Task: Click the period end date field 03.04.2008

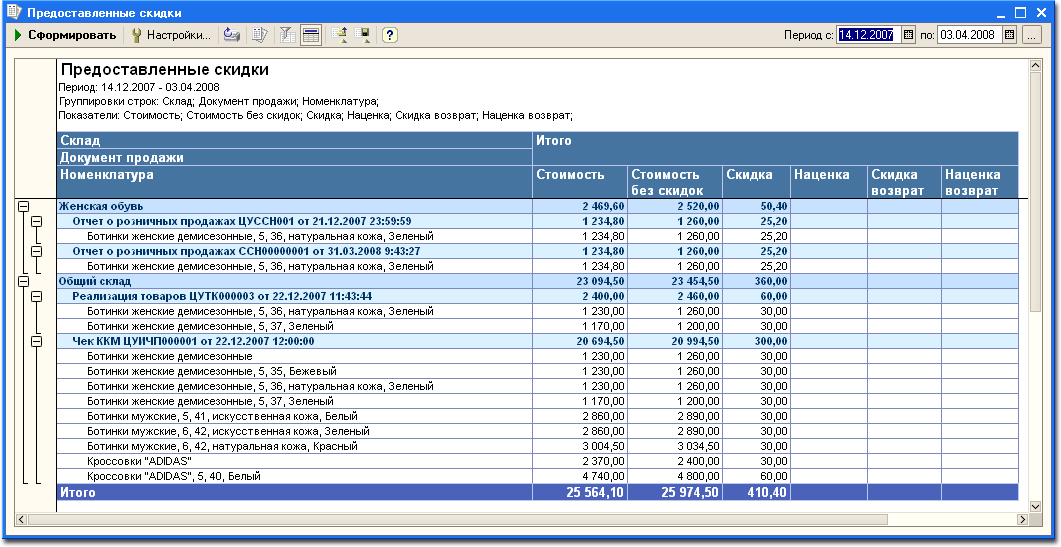Action: pyautogui.click(x=970, y=35)
